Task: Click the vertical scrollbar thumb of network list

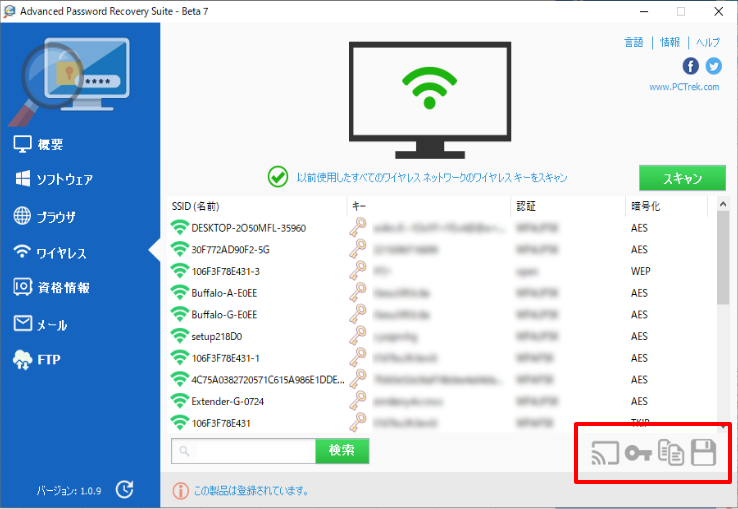Action: [723, 258]
